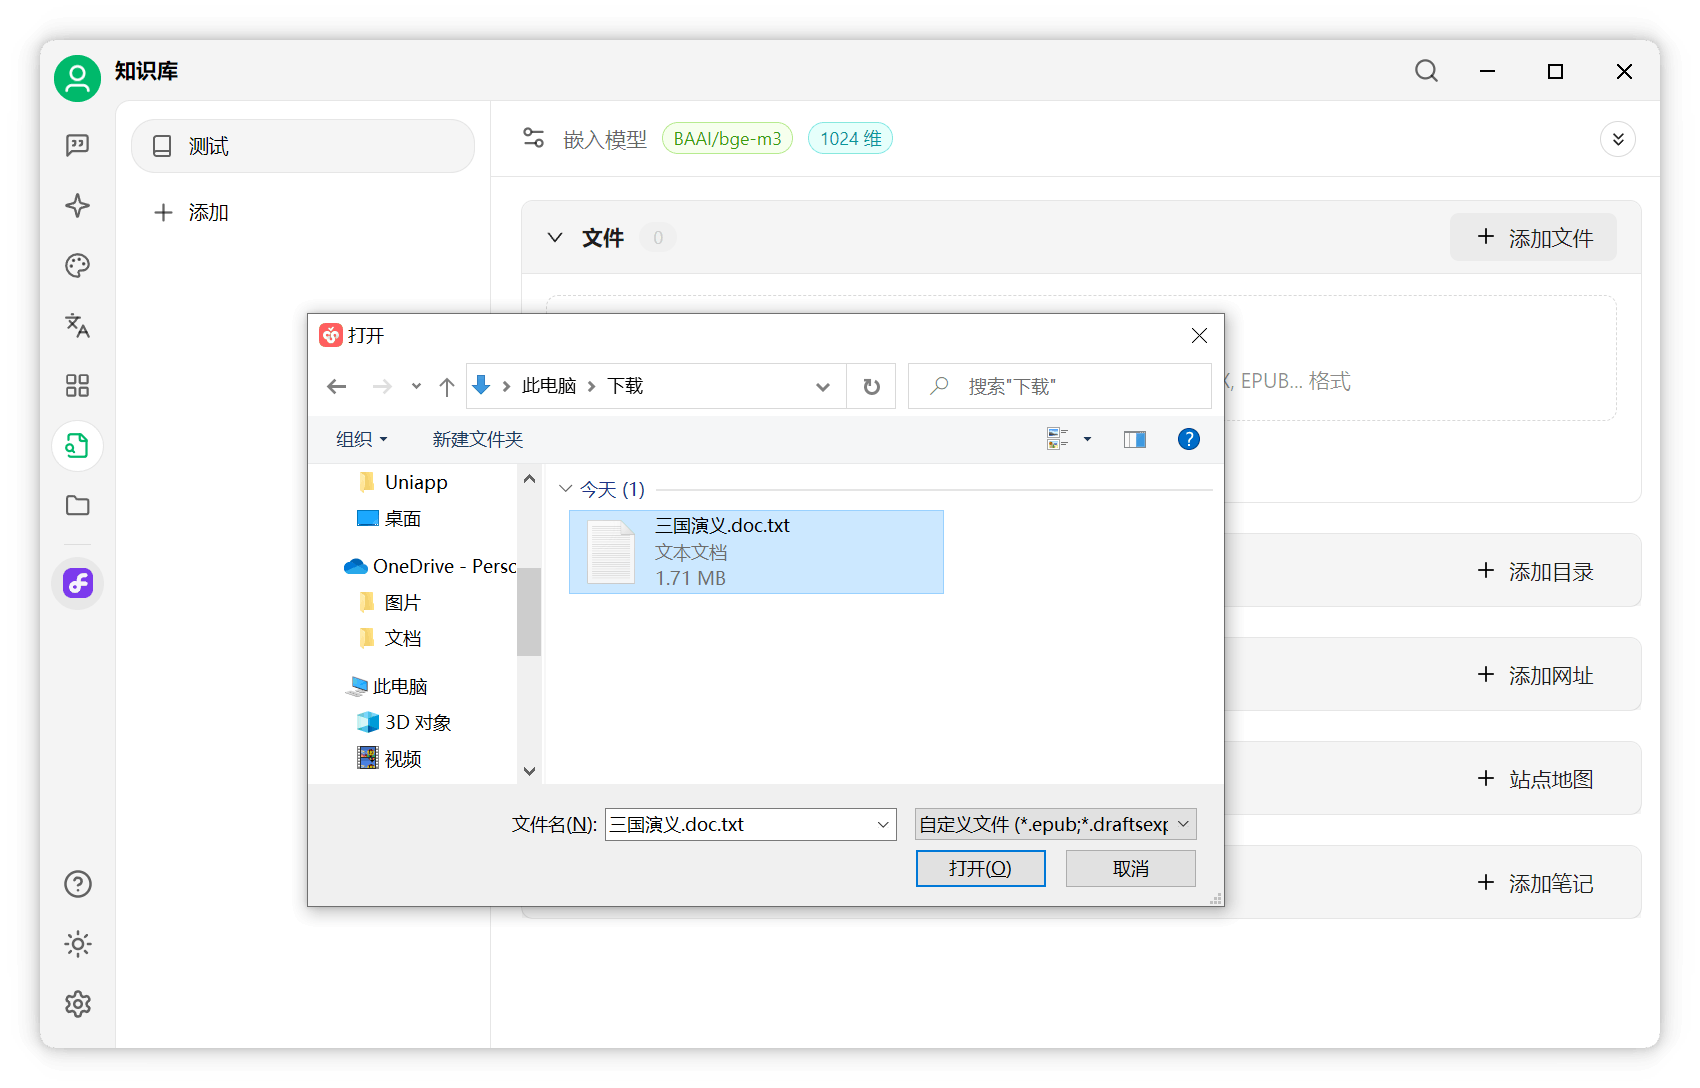Open the settings gear in the sidebar
This screenshot has width=1700, height=1088.
77,1004
